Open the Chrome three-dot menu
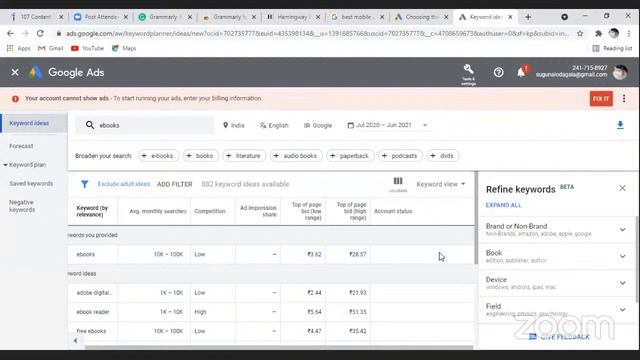This screenshot has height=360, width=640. pyautogui.click(x=629, y=33)
